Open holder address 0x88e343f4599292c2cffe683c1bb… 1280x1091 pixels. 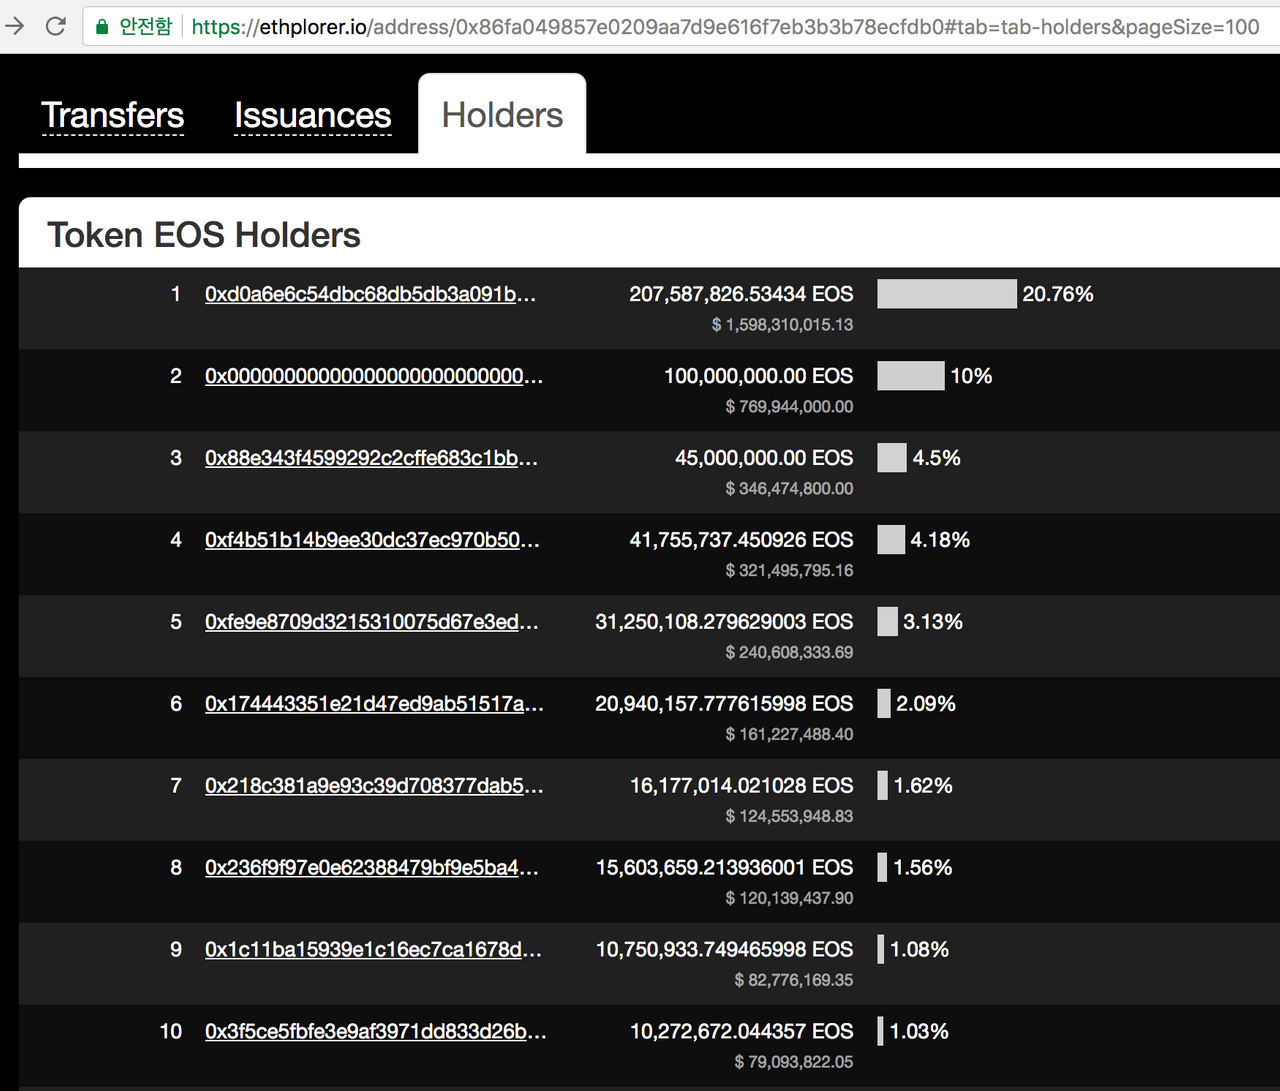[372, 458]
